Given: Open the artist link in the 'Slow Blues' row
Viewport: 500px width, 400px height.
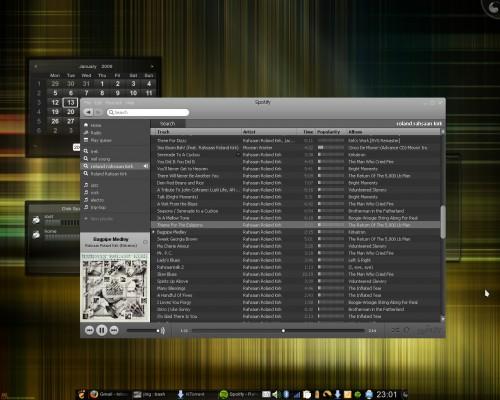Looking at the screenshot, I should coord(262,274).
